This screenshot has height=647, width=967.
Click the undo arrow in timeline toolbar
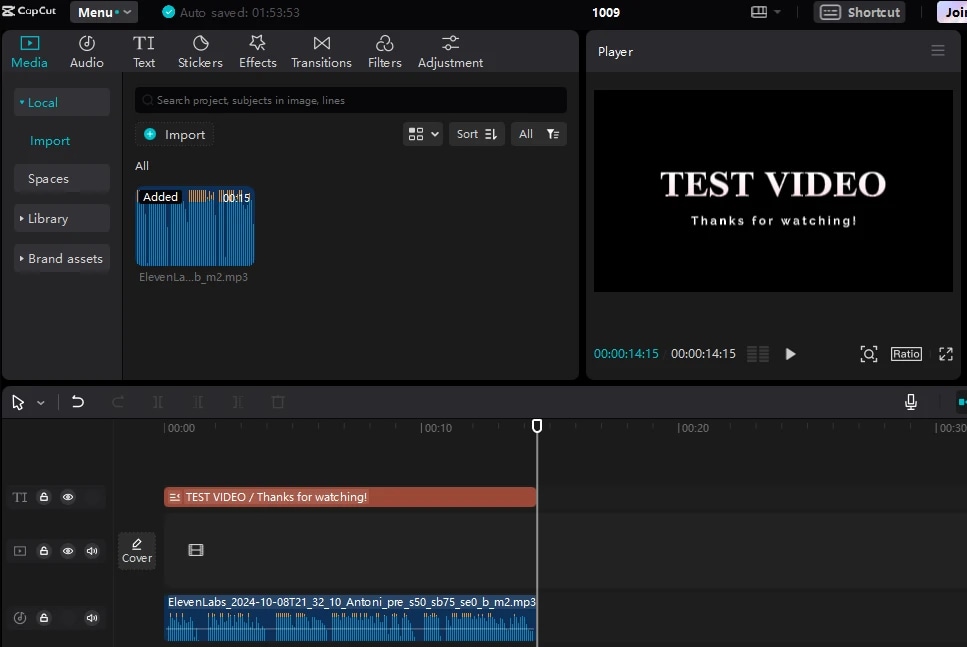pyautogui.click(x=78, y=402)
